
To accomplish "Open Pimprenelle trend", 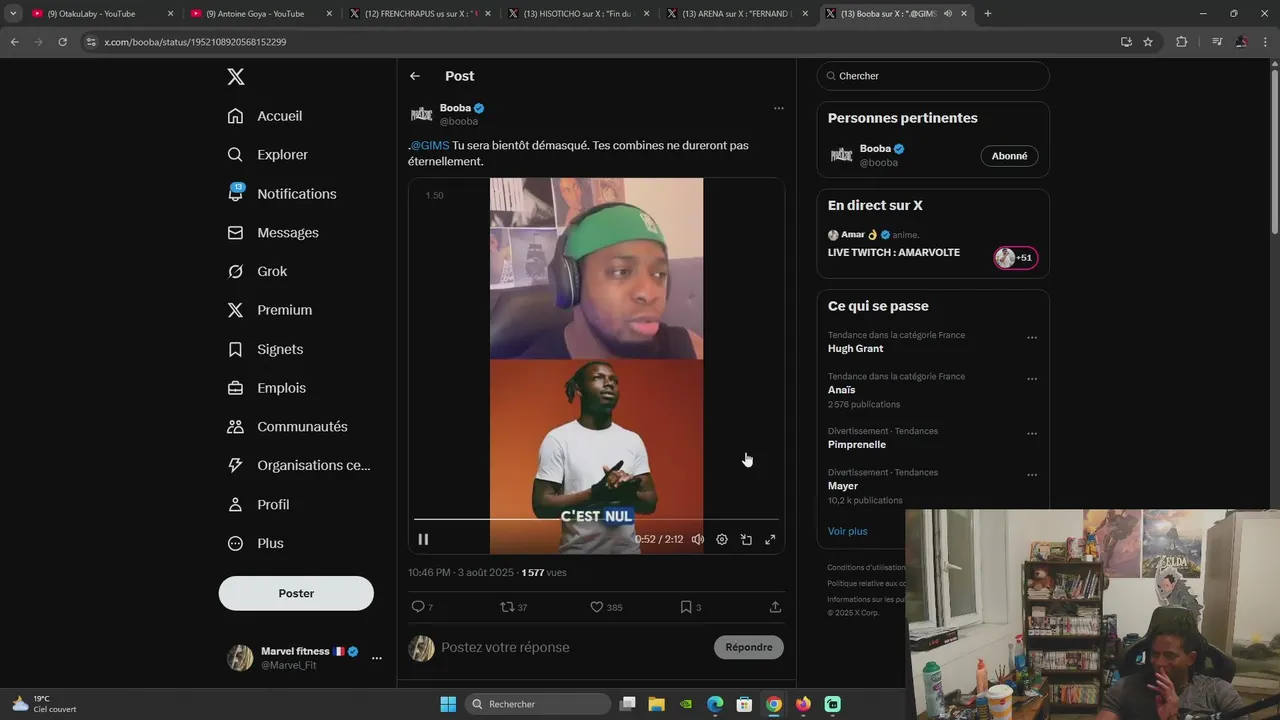I will [857, 445].
